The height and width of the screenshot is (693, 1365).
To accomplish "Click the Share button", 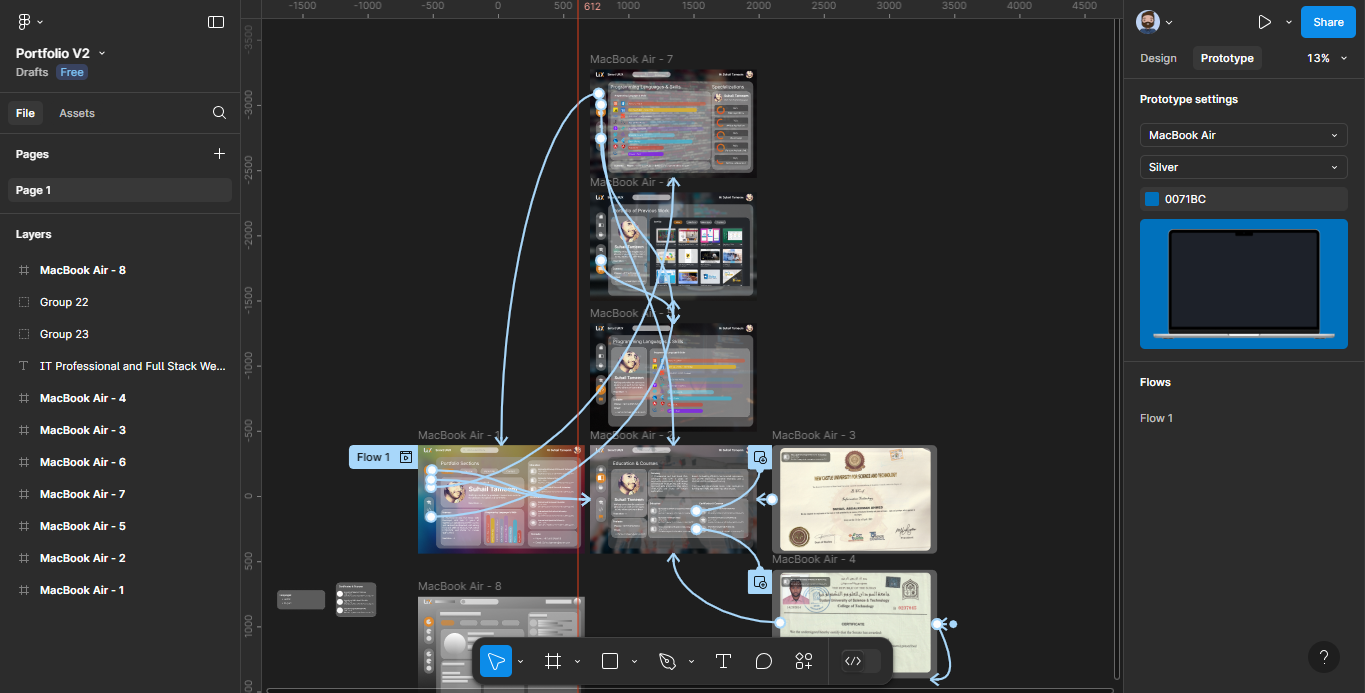I will pyautogui.click(x=1328, y=22).
